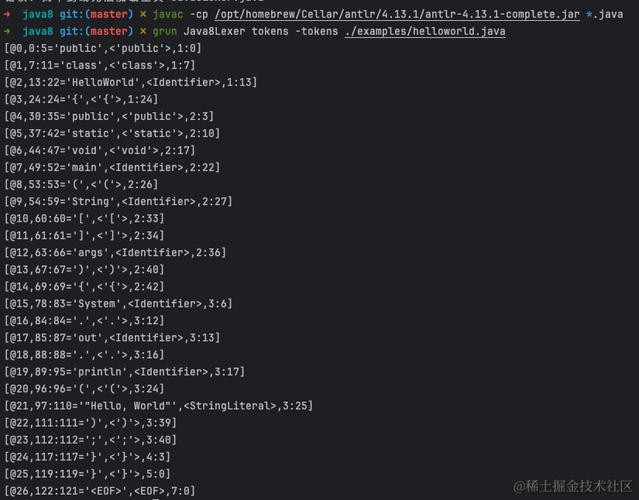Image resolution: width=639 pixels, height=500 pixels.
Task: Click the 'args' Identifier token line
Action: coord(115,253)
